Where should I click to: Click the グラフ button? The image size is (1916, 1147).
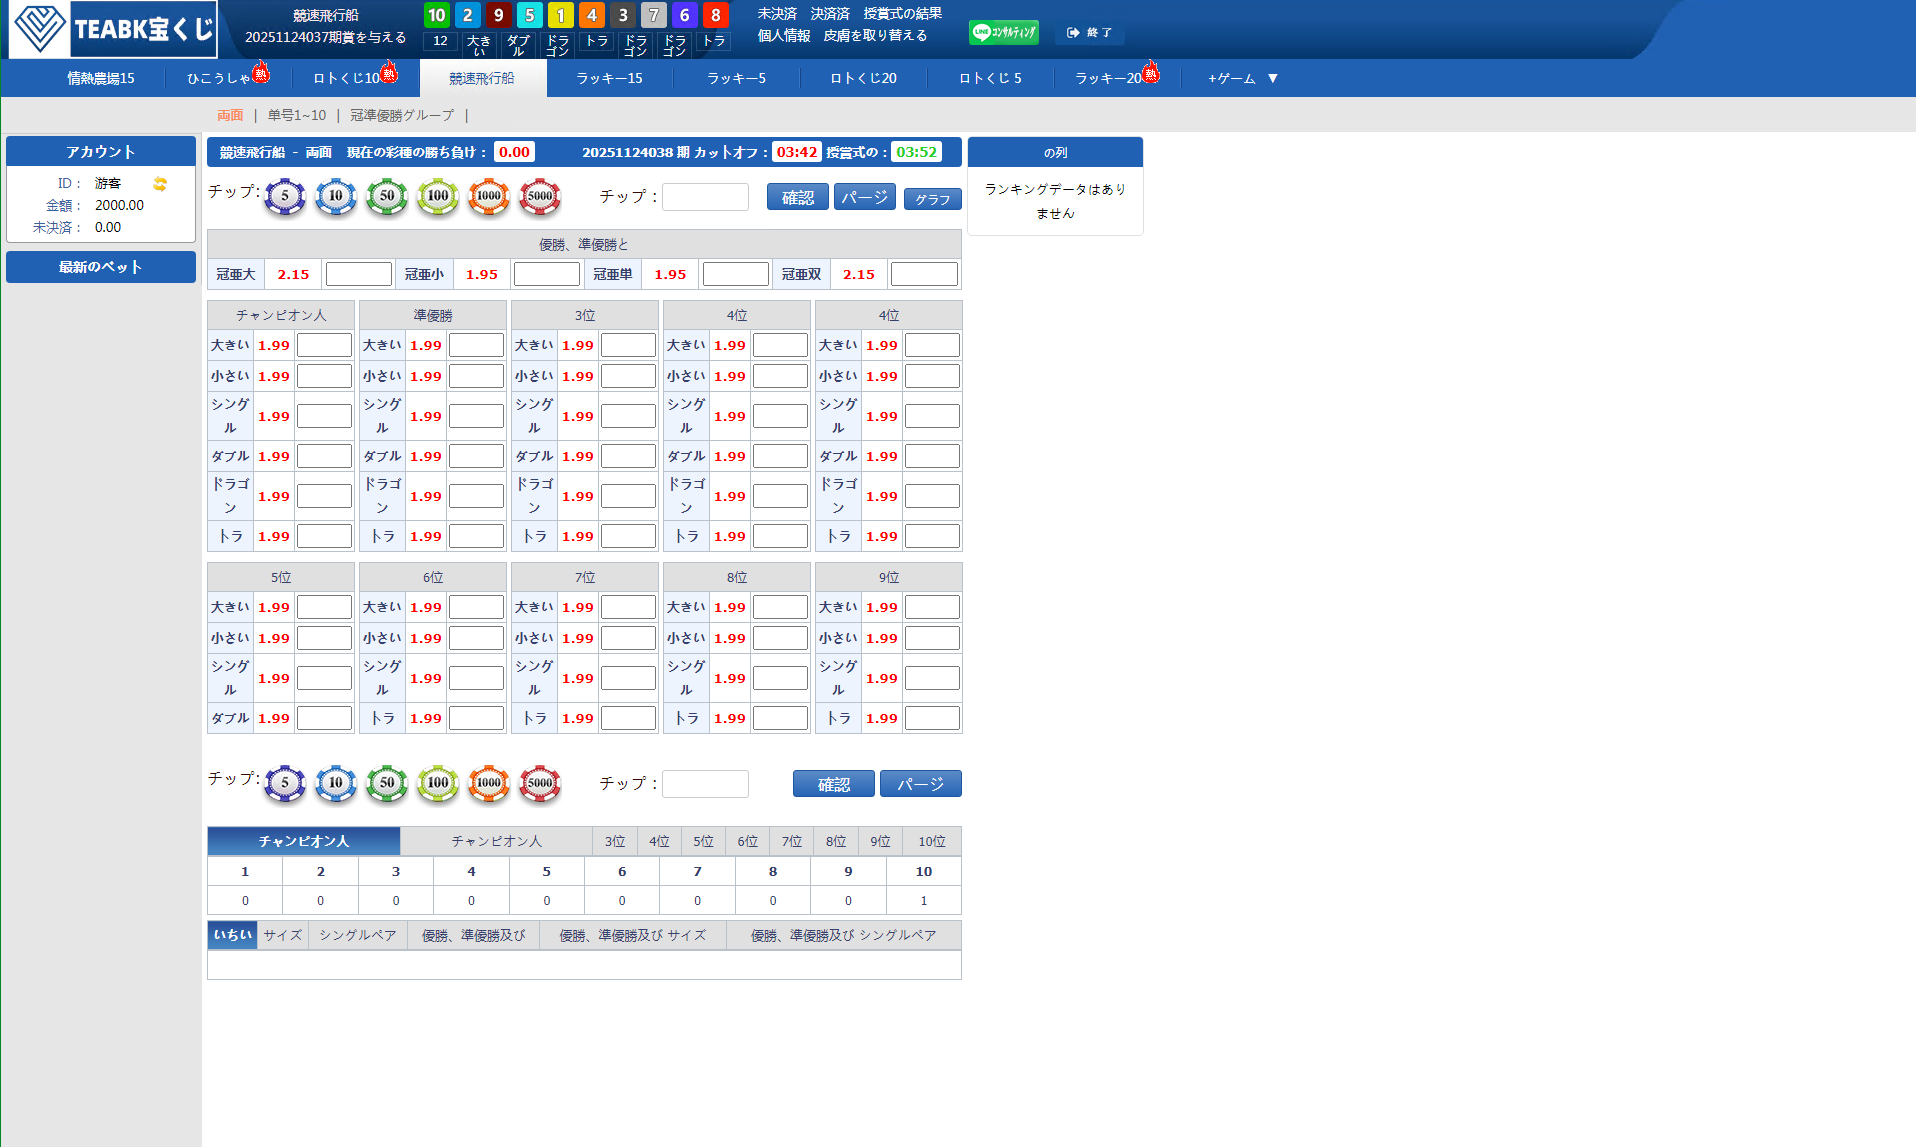tap(932, 199)
